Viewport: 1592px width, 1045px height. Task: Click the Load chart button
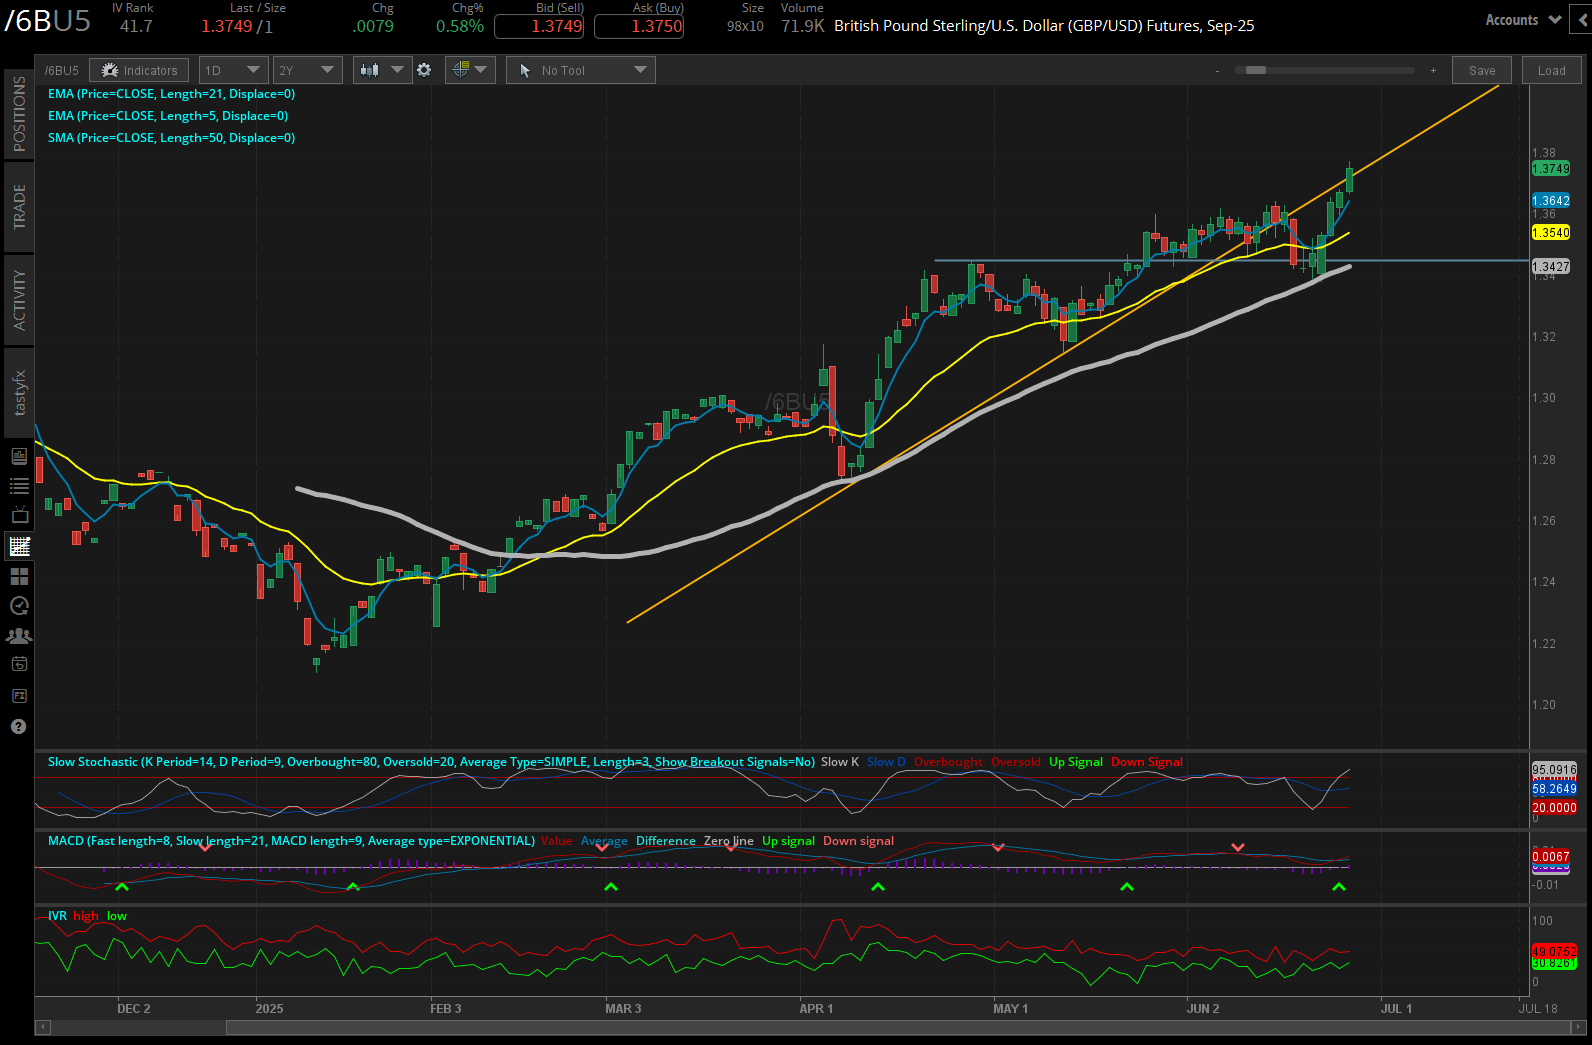(x=1552, y=70)
